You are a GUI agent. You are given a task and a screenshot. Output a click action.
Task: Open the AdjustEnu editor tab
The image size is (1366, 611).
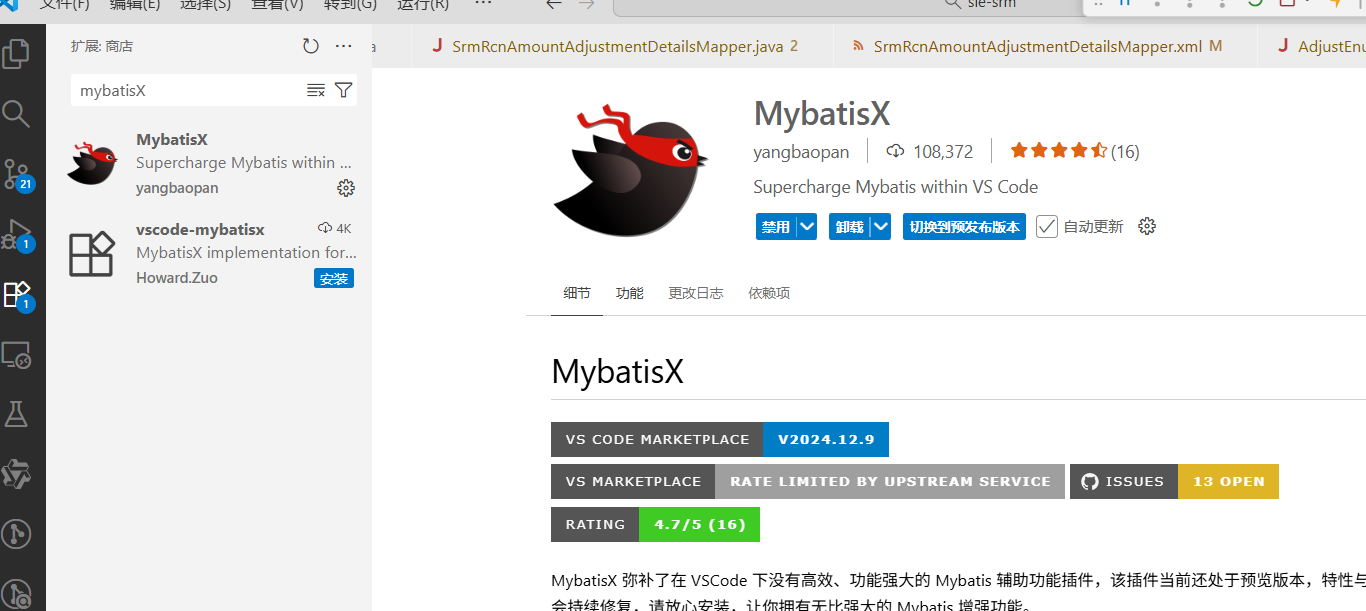coord(1311,46)
